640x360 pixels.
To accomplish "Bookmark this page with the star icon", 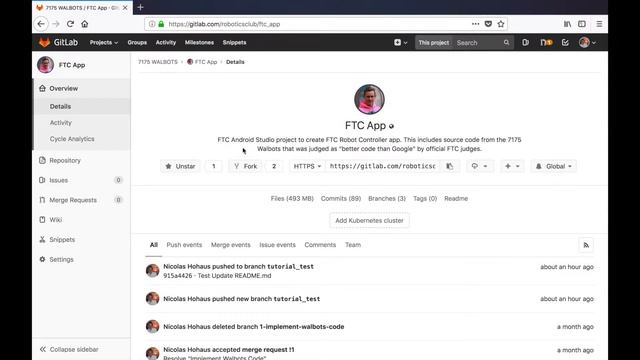I will coord(501,24).
